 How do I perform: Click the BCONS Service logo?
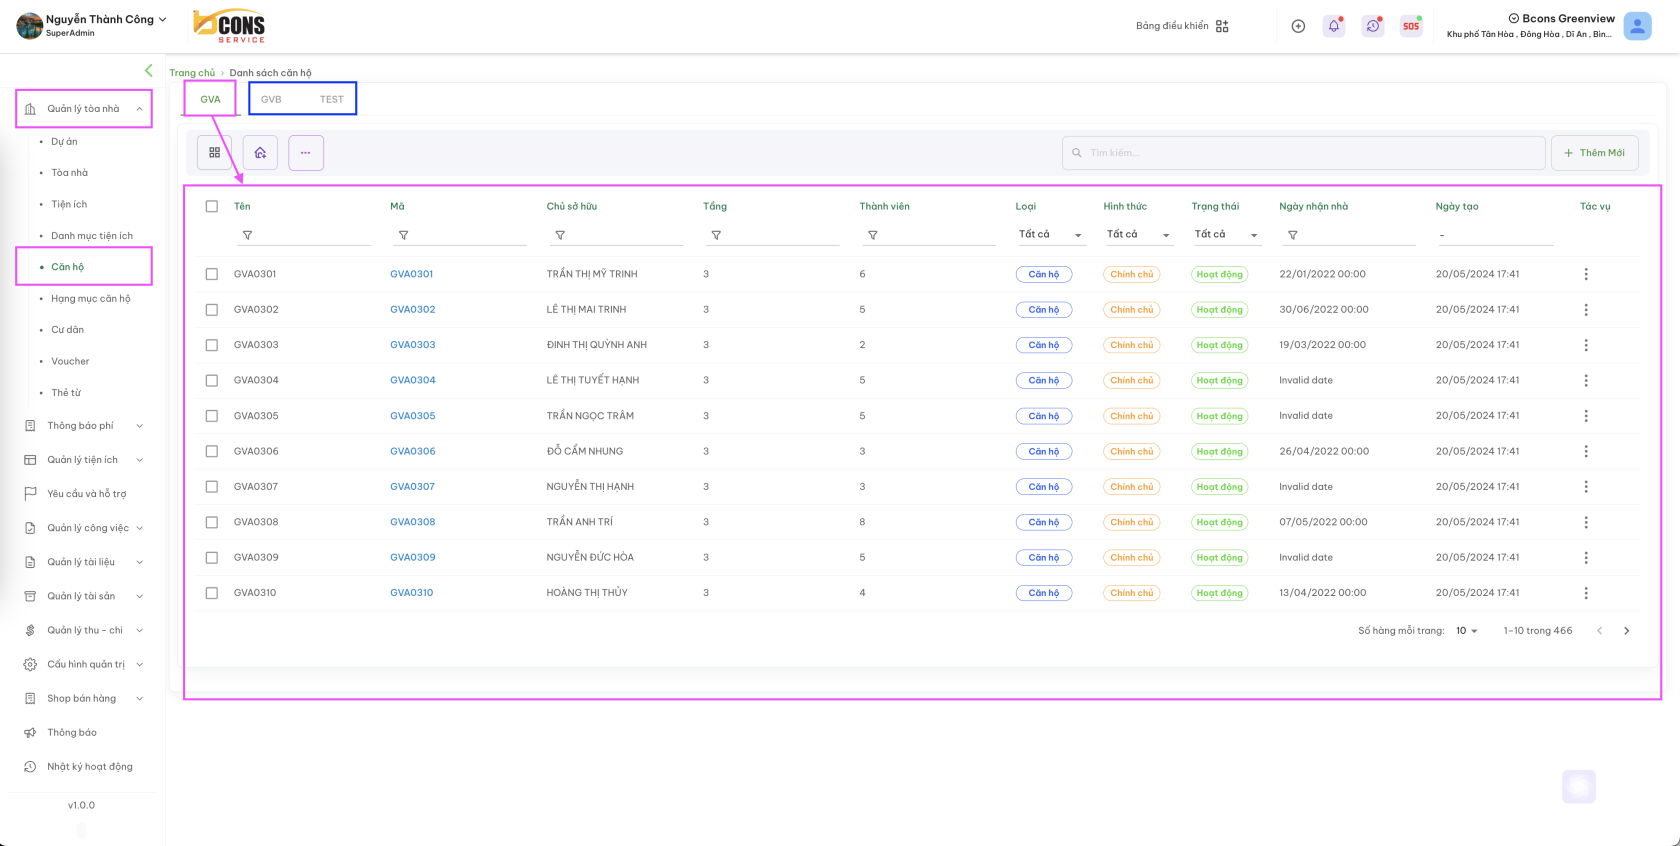[230, 26]
